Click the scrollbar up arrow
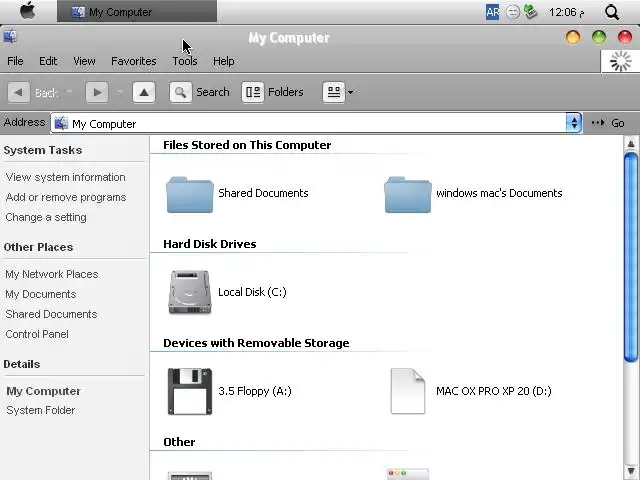This screenshot has width=640, height=480. point(631,144)
